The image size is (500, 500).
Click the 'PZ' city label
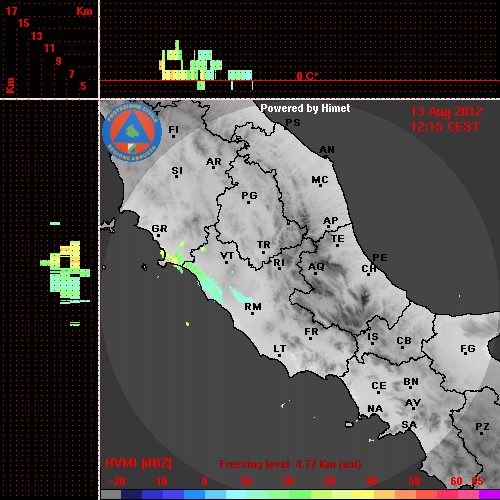tap(482, 427)
